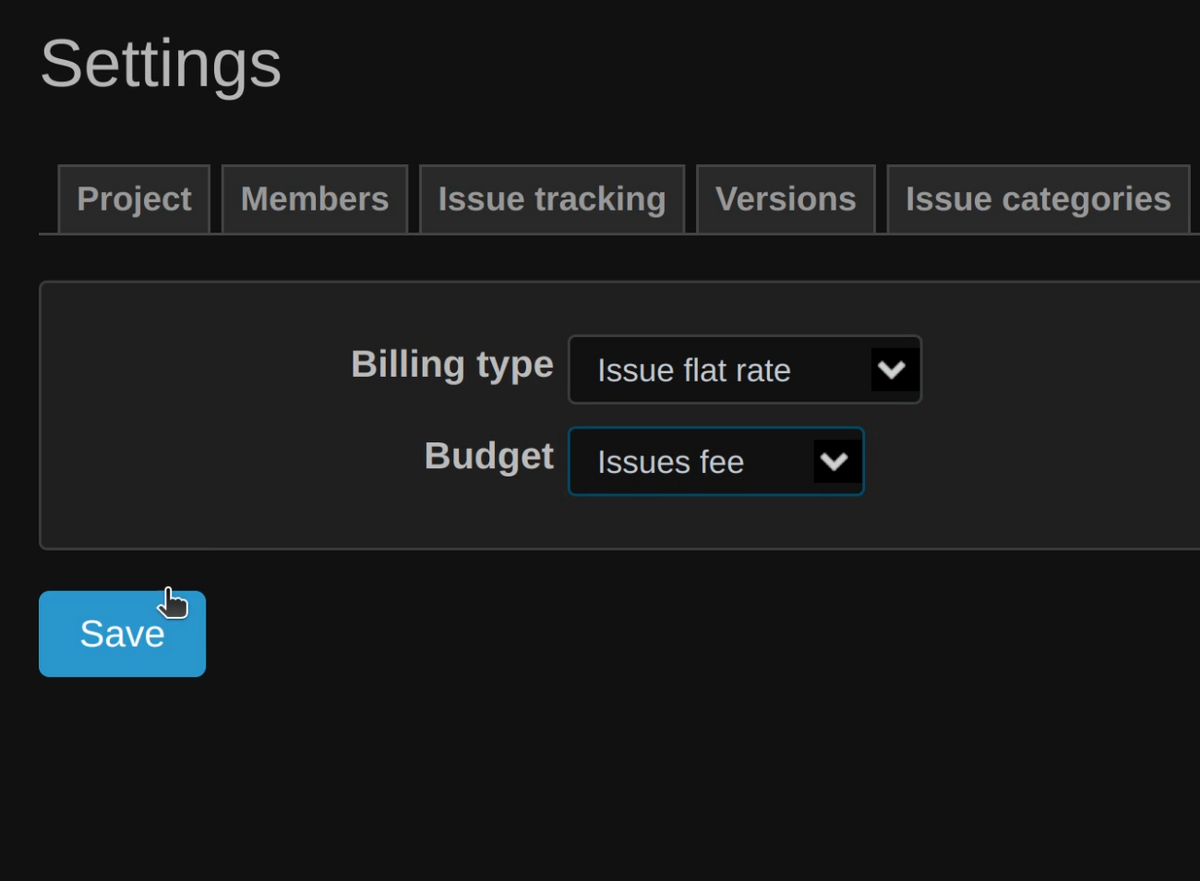Click the Billing type label
This screenshot has height=881, width=1200.
[x=451, y=364]
